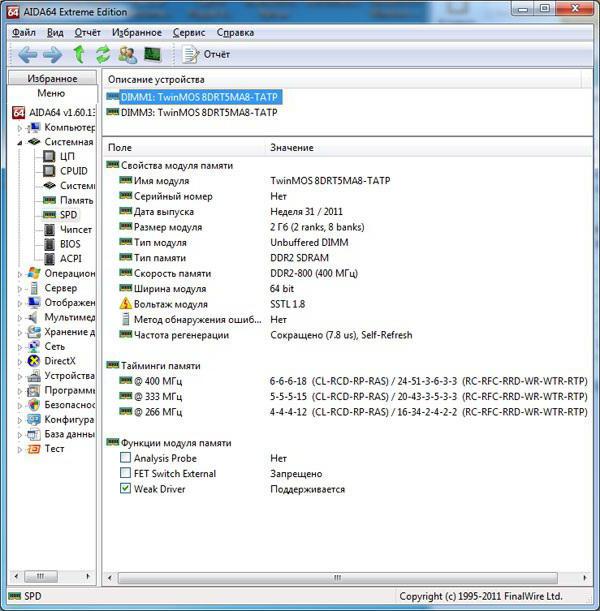Open the Избранное menu in menu bar

tap(137, 32)
